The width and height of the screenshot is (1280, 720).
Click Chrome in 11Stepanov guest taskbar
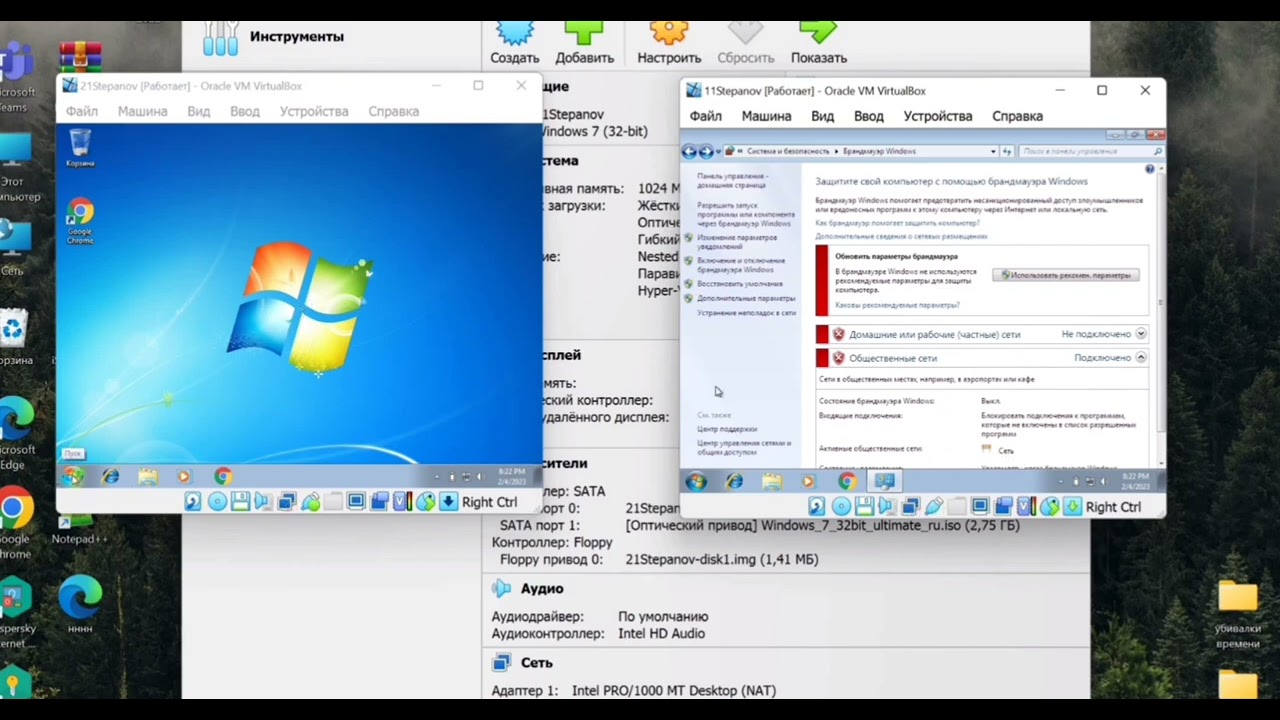pos(846,482)
